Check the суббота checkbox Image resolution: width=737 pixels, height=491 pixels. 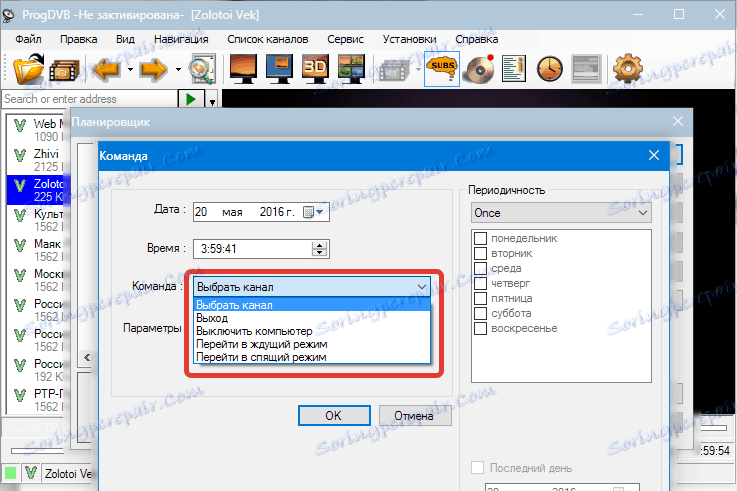coord(480,313)
